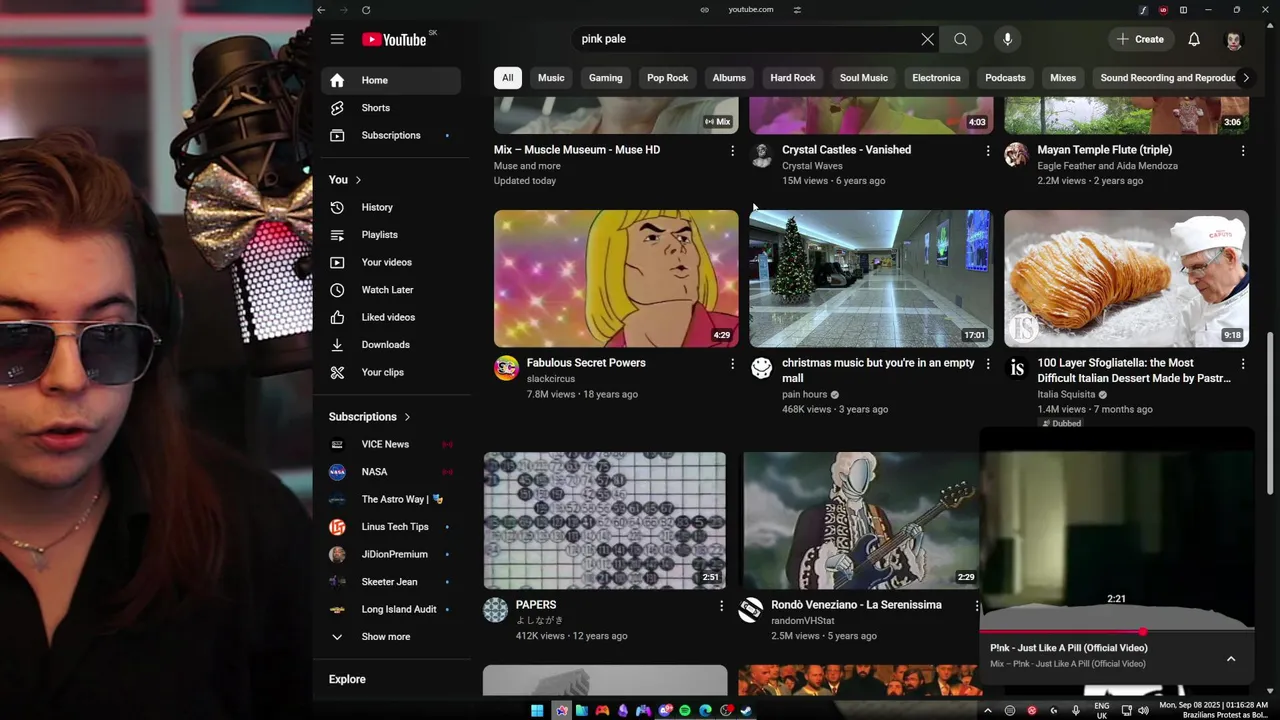Open the Windows Start button
Screen dimensions: 1280x720
point(537,711)
